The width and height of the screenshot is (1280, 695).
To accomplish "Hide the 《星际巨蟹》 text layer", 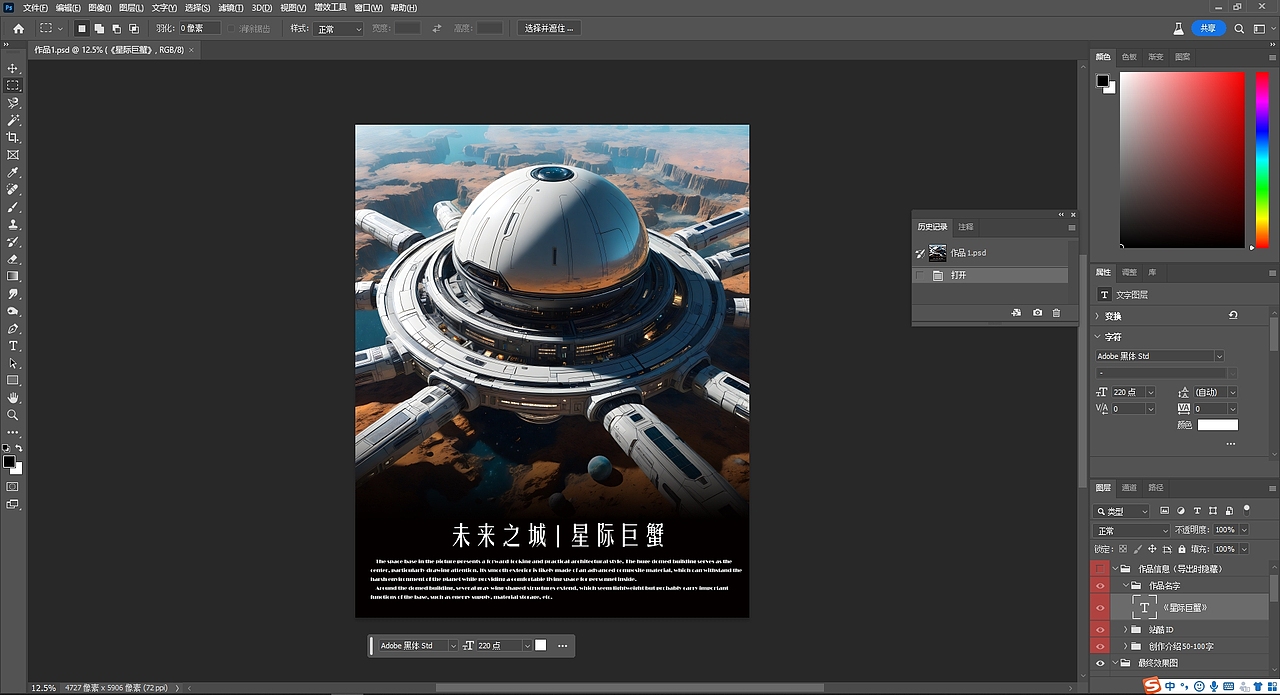I will point(1100,607).
